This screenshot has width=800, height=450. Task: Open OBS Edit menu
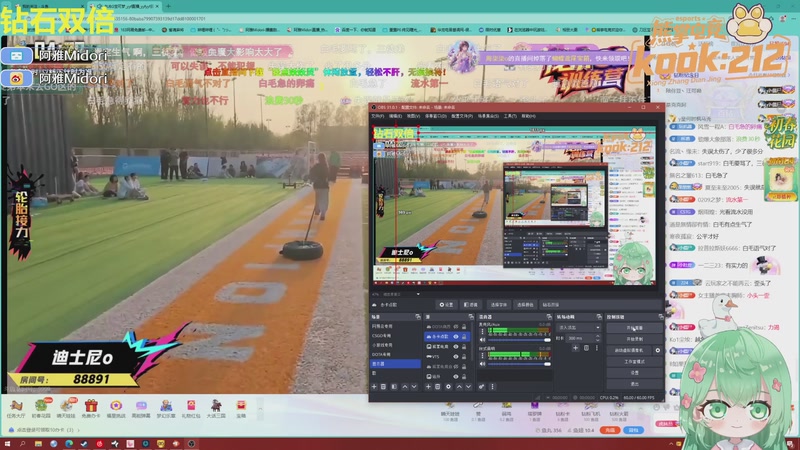click(395, 116)
